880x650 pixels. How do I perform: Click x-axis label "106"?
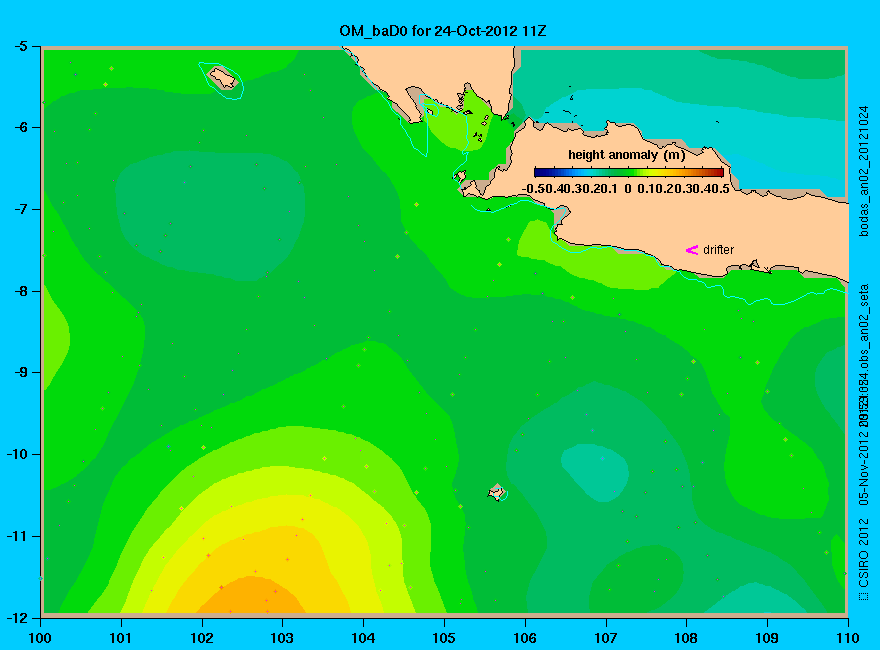pyautogui.click(x=525, y=638)
